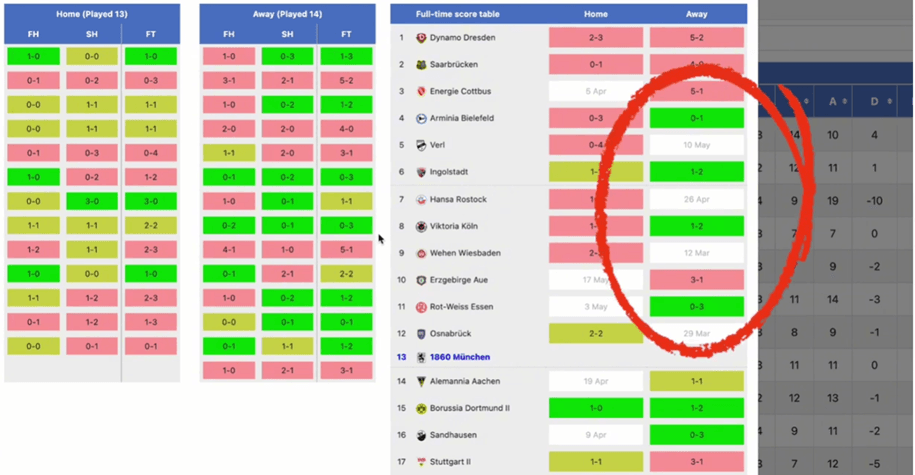Click the Arminia Bielefeld club crest
This screenshot has height=475, width=915.
coord(421,118)
